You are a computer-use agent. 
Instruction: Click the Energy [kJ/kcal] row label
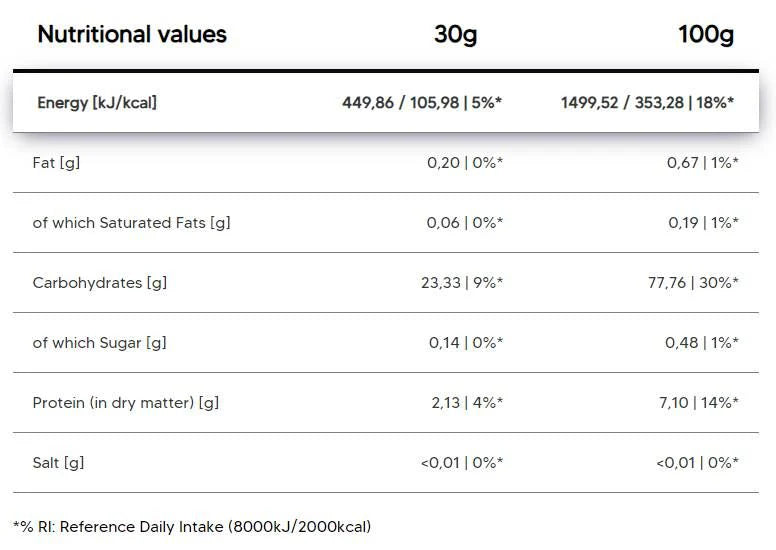97,102
